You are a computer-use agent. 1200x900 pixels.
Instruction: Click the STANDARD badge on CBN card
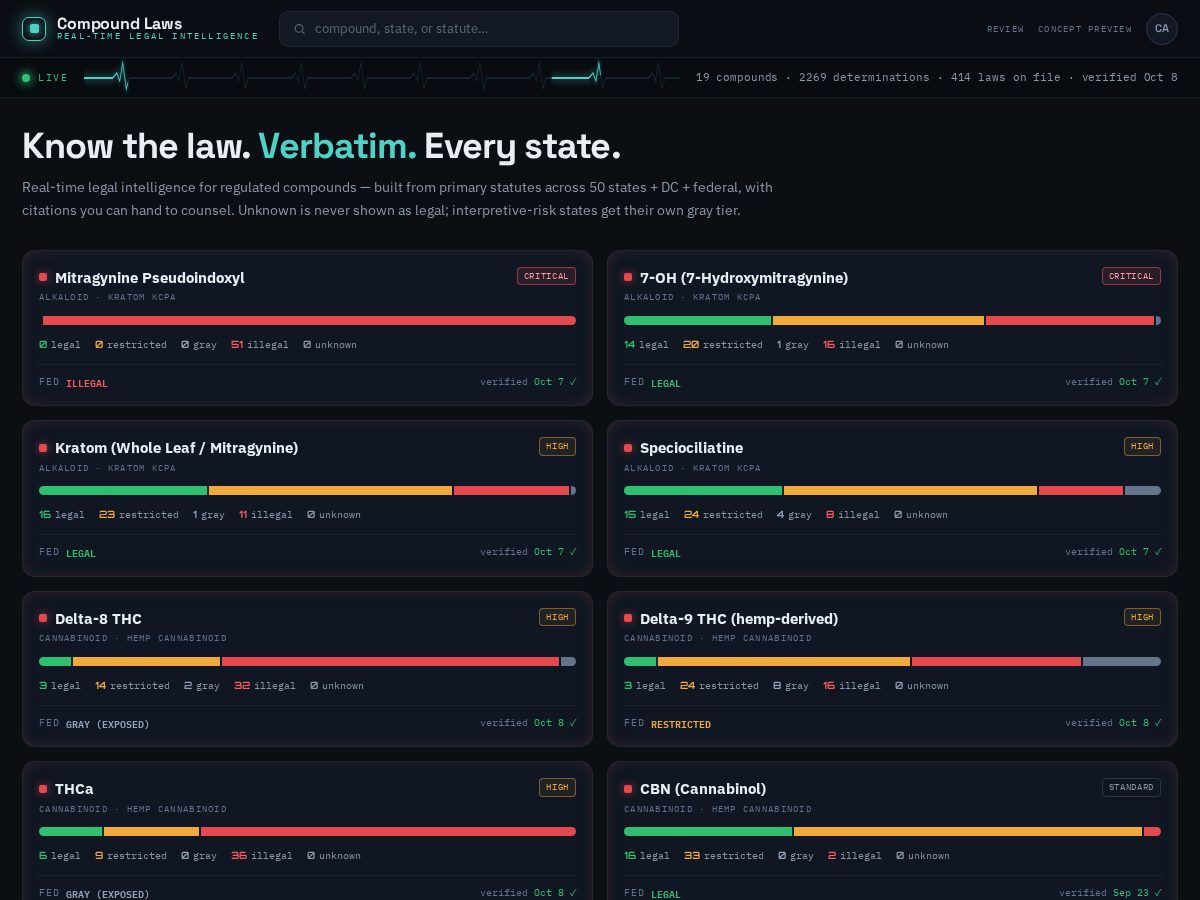[x=1131, y=787]
